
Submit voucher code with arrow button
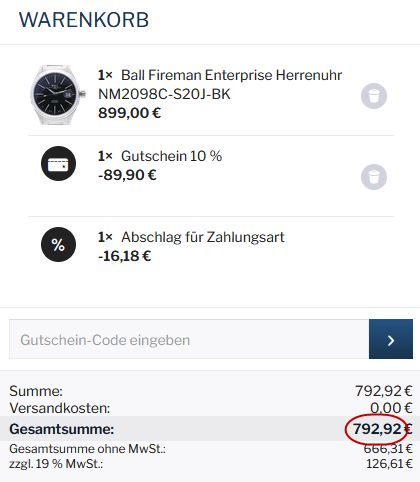pos(391,339)
